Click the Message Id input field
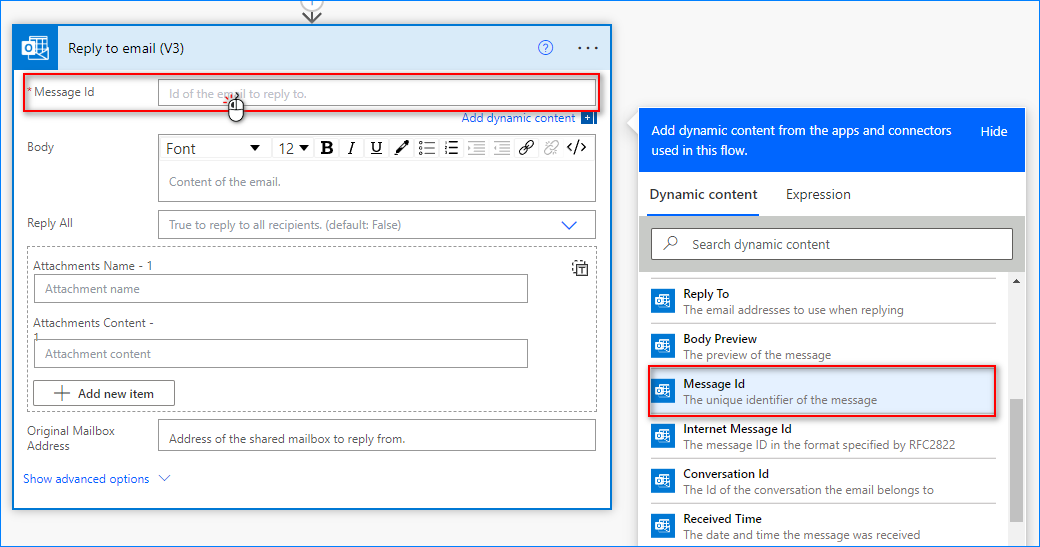This screenshot has height=547, width=1040. coord(377,93)
